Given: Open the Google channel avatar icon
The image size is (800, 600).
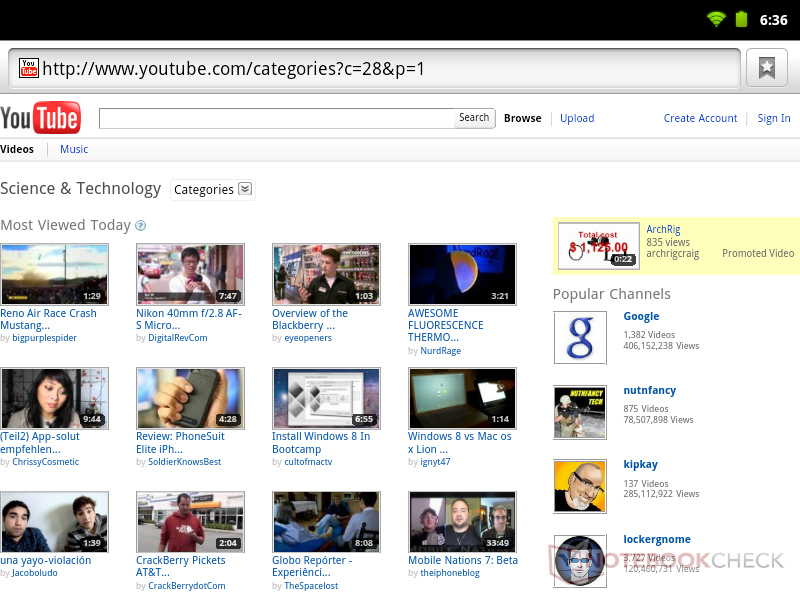Looking at the screenshot, I should (x=580, y=337).
